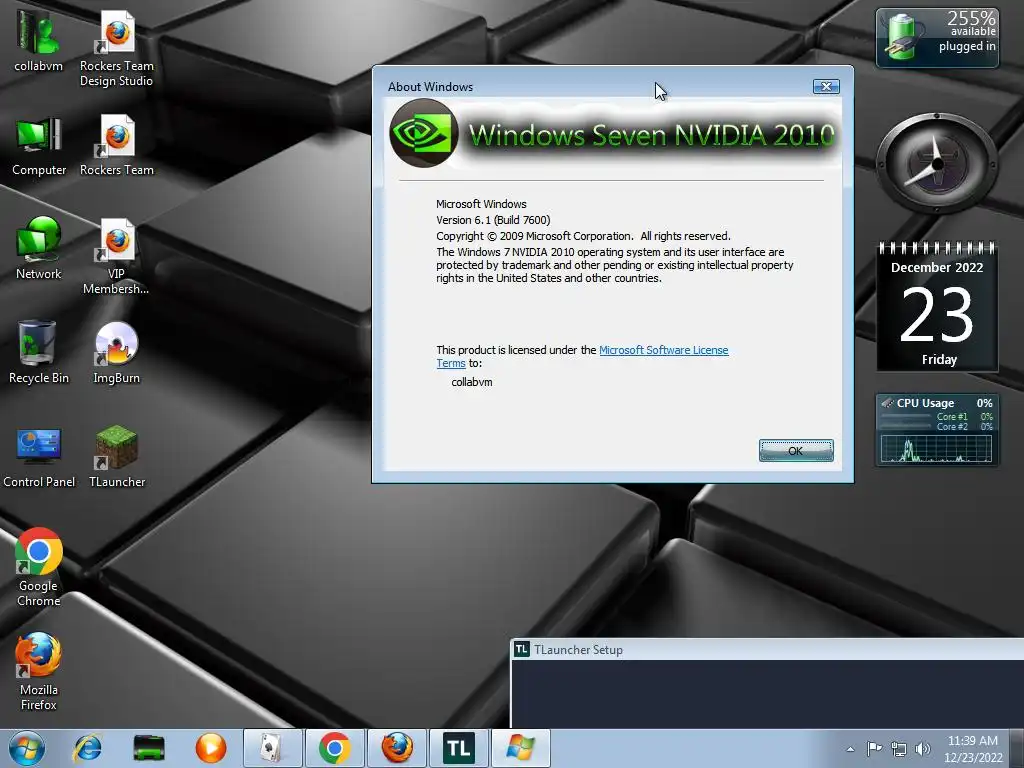The height and width of the screenshot is (768, 1024).
Task: Click the 'Version 6.1 (Build 7600)' text
Action: click(493, 220)
